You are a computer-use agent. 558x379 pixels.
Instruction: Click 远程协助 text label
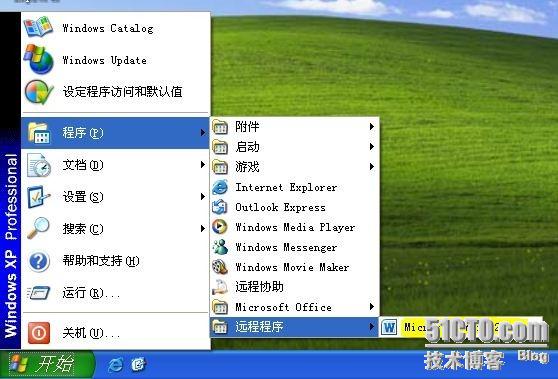point(259,287)
